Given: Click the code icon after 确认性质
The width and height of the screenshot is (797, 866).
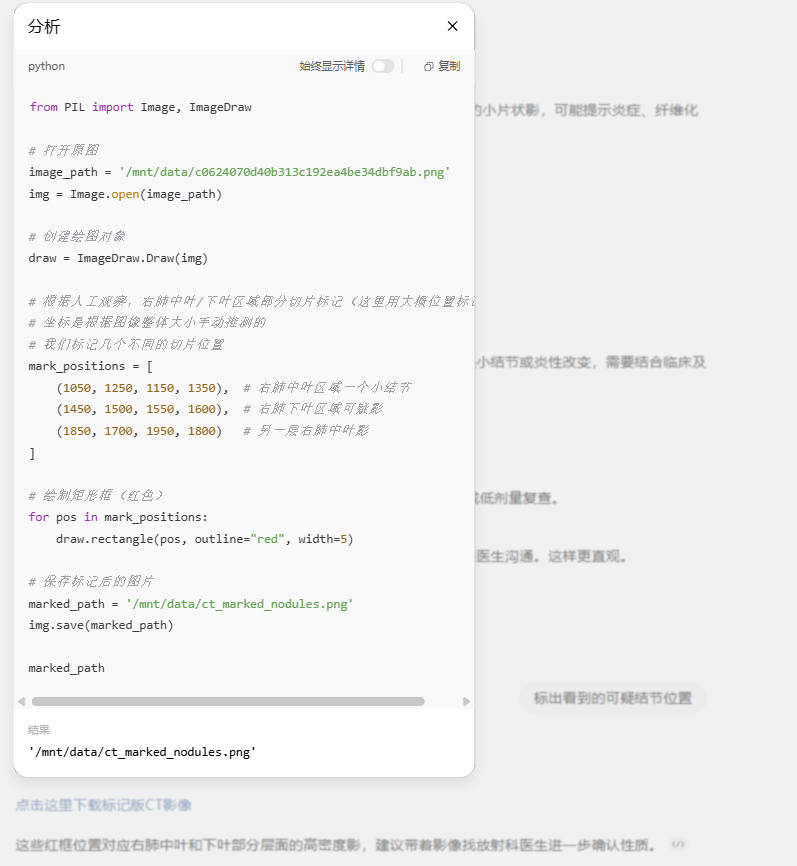Looking at the screenshot, I should tap(678, 844).
